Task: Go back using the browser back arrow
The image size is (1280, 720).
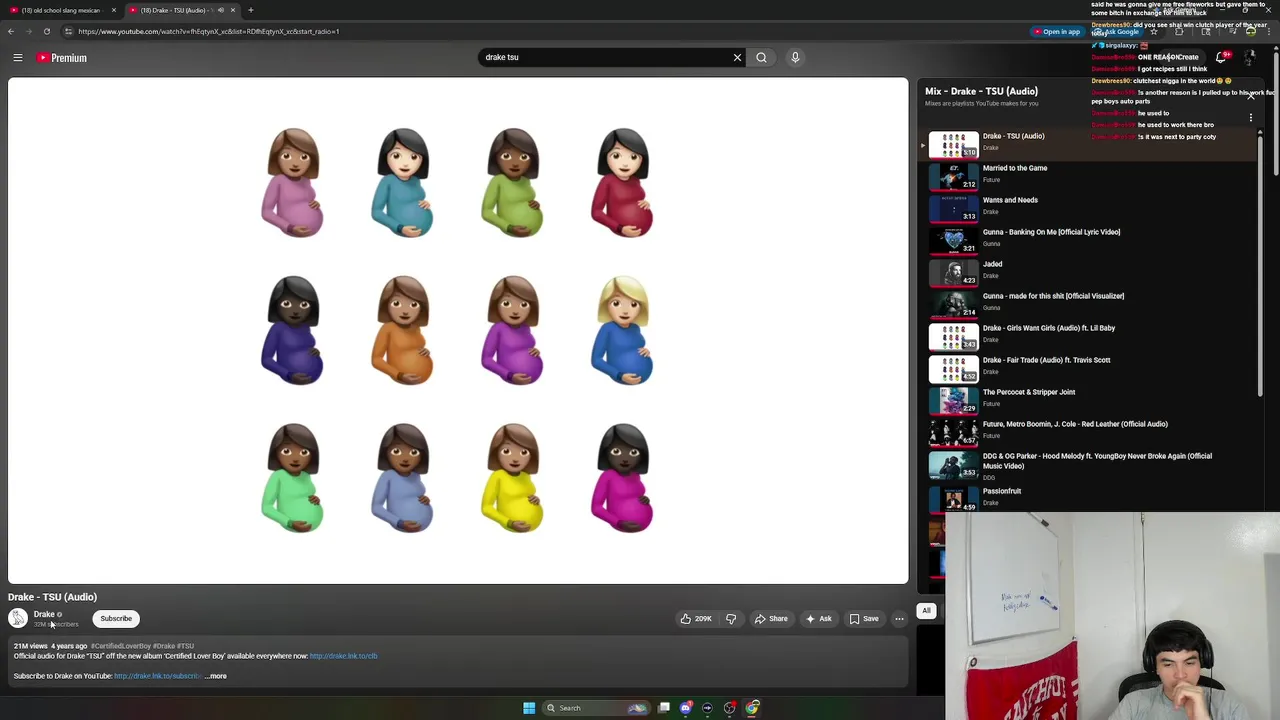Action: (x=11, y=31)
